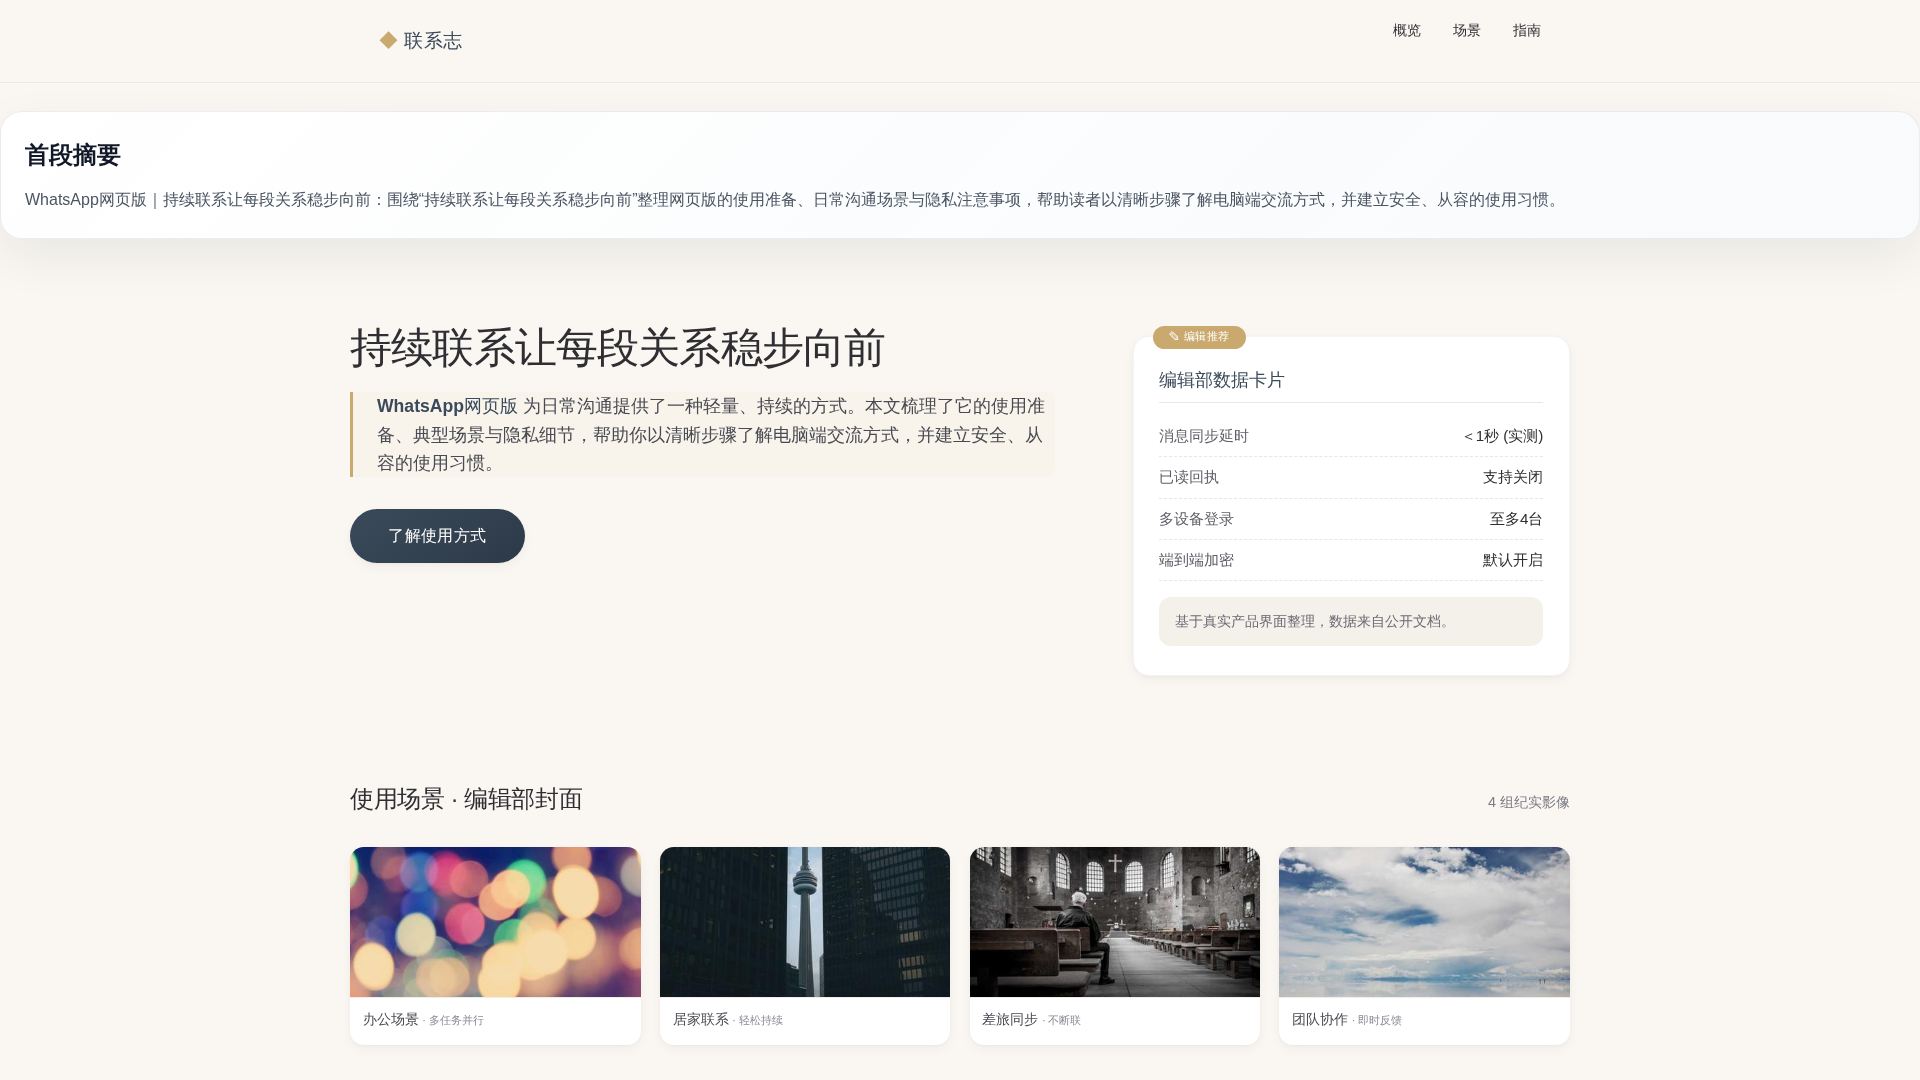Click the value 支持关闭
Image resolution: width=1920 pixels, height=1080 pixels.
point(1512,477)
